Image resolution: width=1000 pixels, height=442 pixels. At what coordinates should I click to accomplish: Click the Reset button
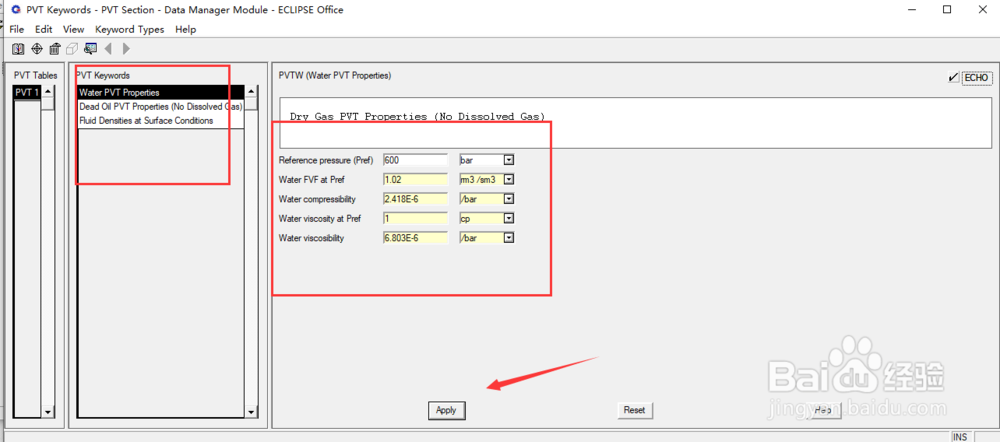point(635,410)
